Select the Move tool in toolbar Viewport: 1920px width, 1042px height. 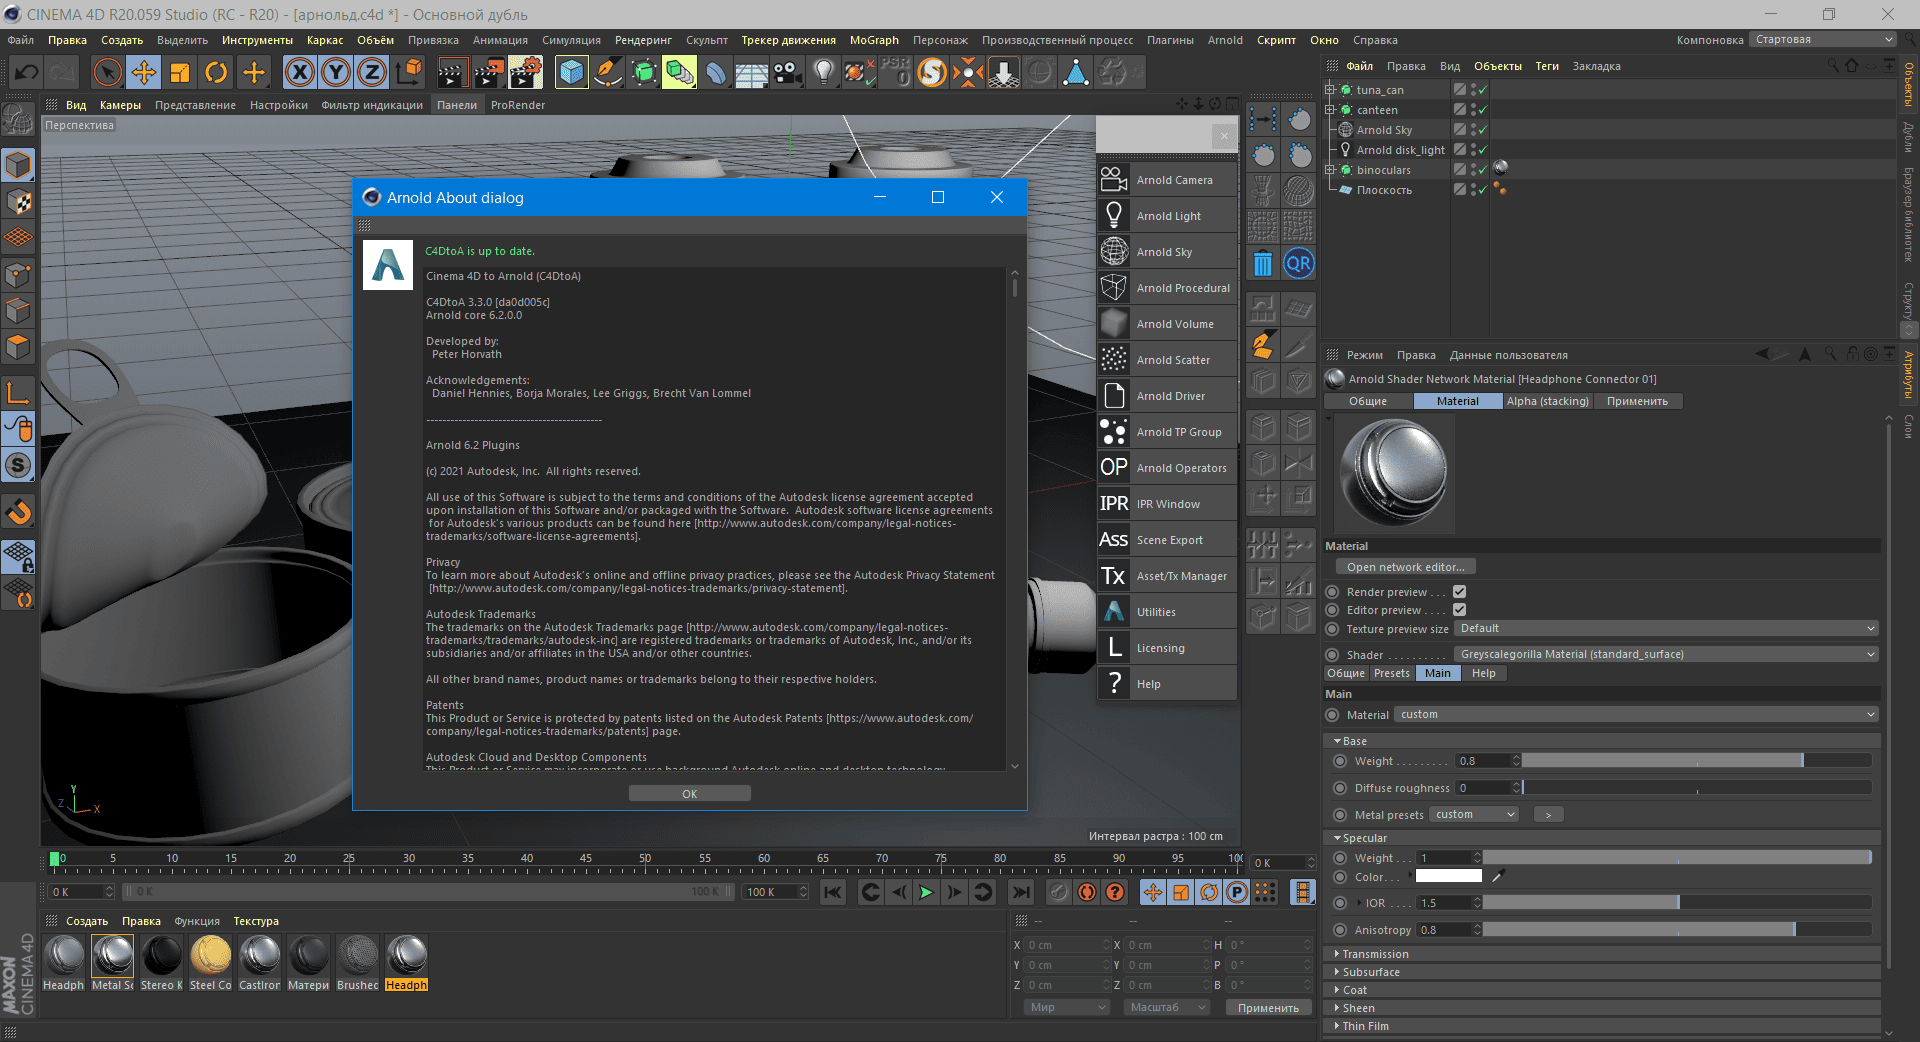[x=144, y=72]
